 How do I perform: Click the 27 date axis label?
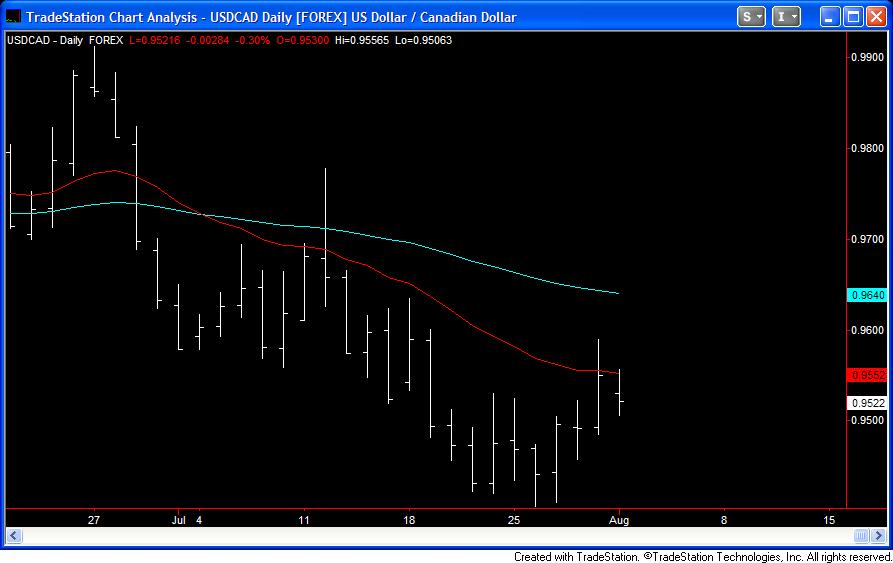click(94, 520)
